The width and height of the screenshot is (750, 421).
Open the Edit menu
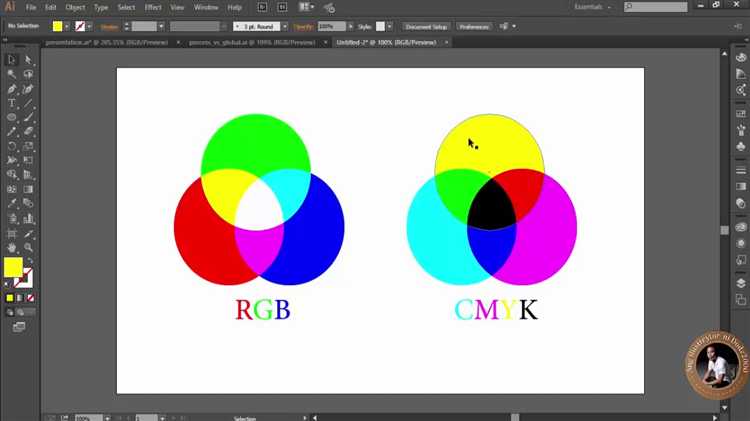50,8
